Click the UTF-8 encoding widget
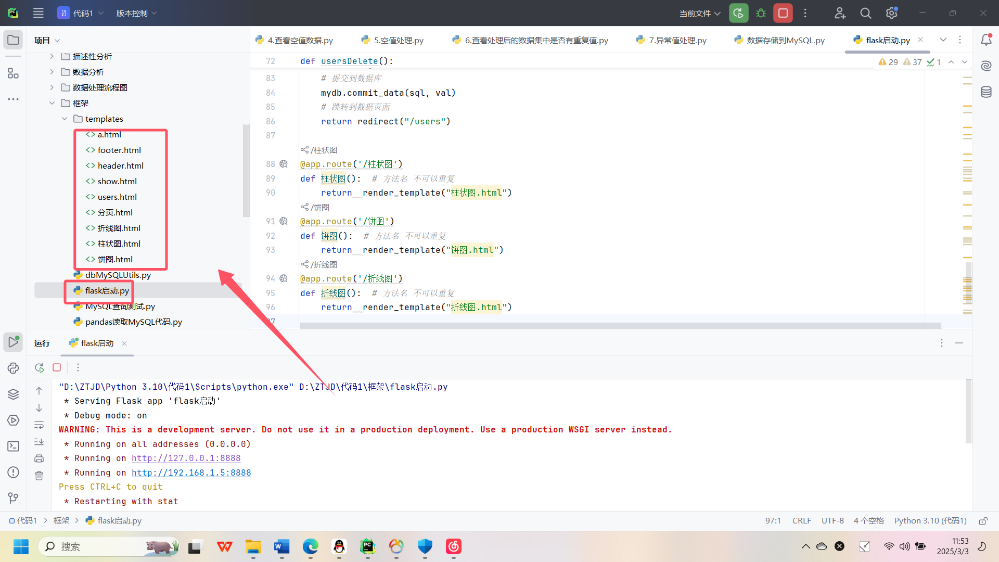 [832, 521]
